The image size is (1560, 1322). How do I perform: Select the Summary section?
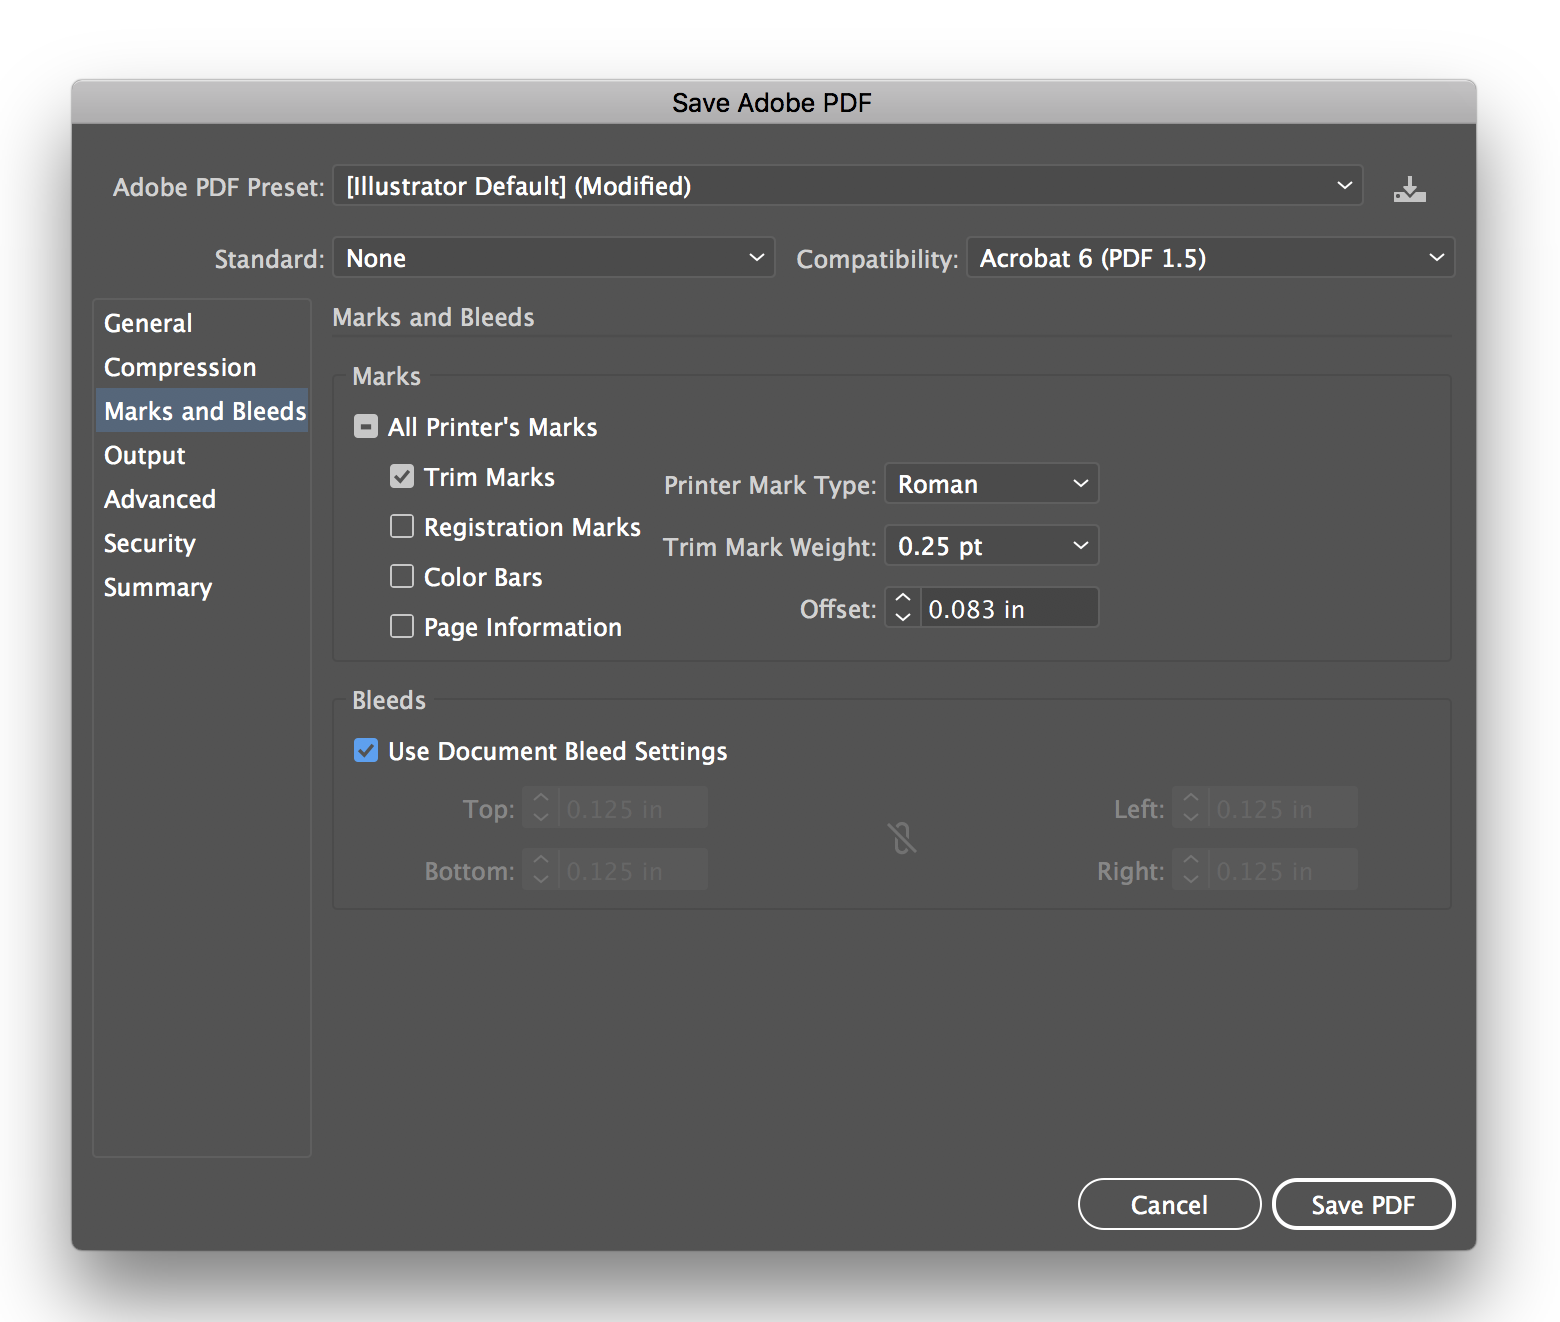pos(202,587)
